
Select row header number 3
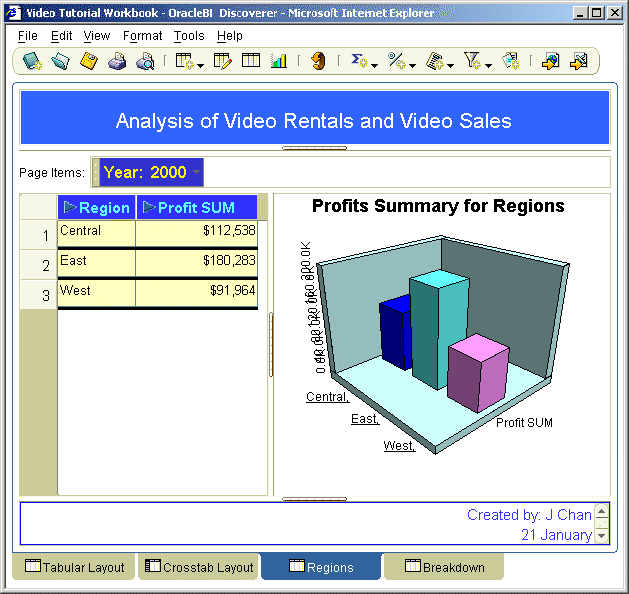point(39,295)
